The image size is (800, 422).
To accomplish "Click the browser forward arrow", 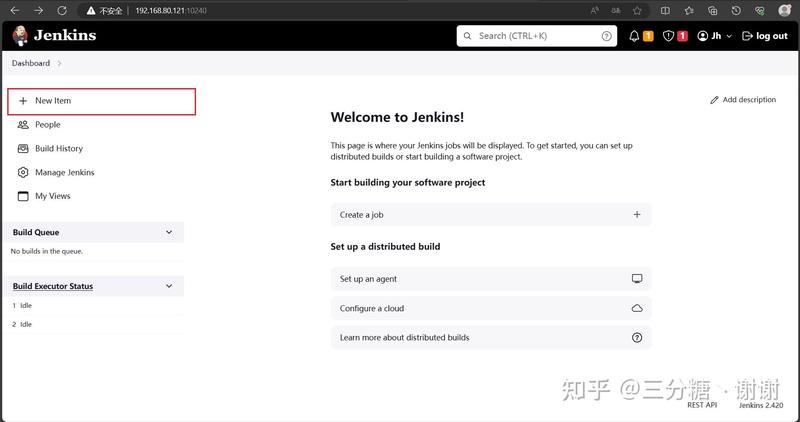I will coord(38,10).
